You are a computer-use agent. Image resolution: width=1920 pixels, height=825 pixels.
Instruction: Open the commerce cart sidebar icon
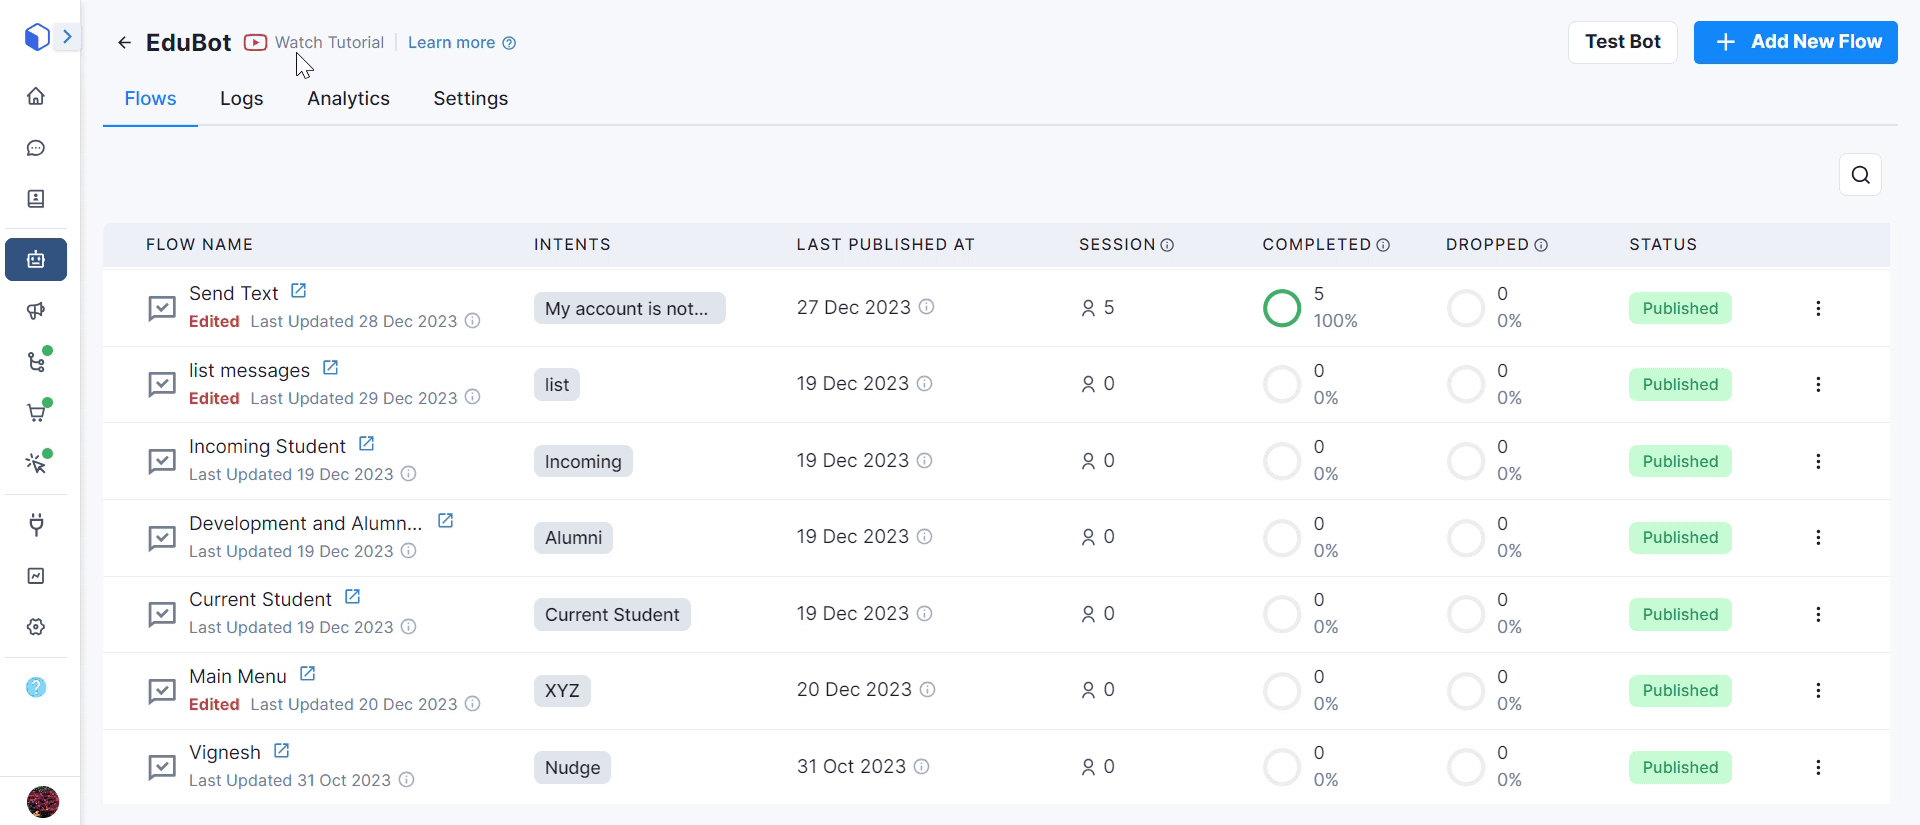[36, 413]
